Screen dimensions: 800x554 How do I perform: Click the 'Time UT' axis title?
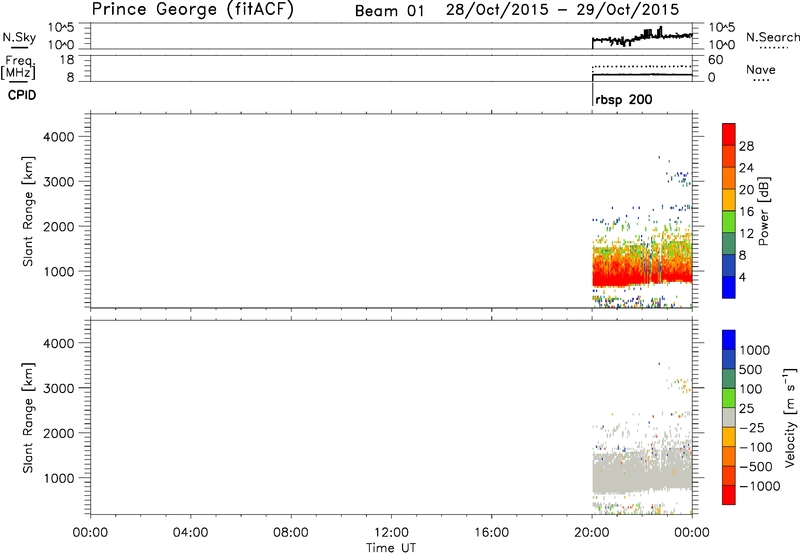point(391,548)
